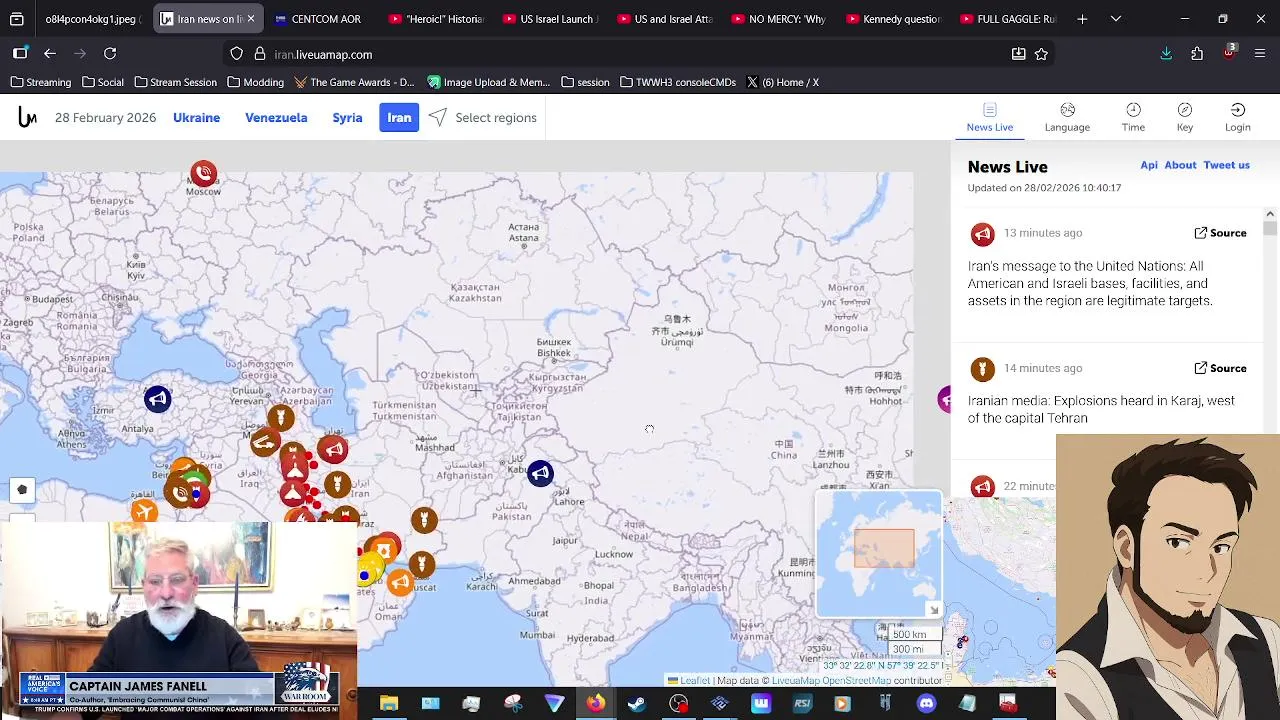
Task: Click the news feed scrollbar thumb
Action: coord(1270,229)
